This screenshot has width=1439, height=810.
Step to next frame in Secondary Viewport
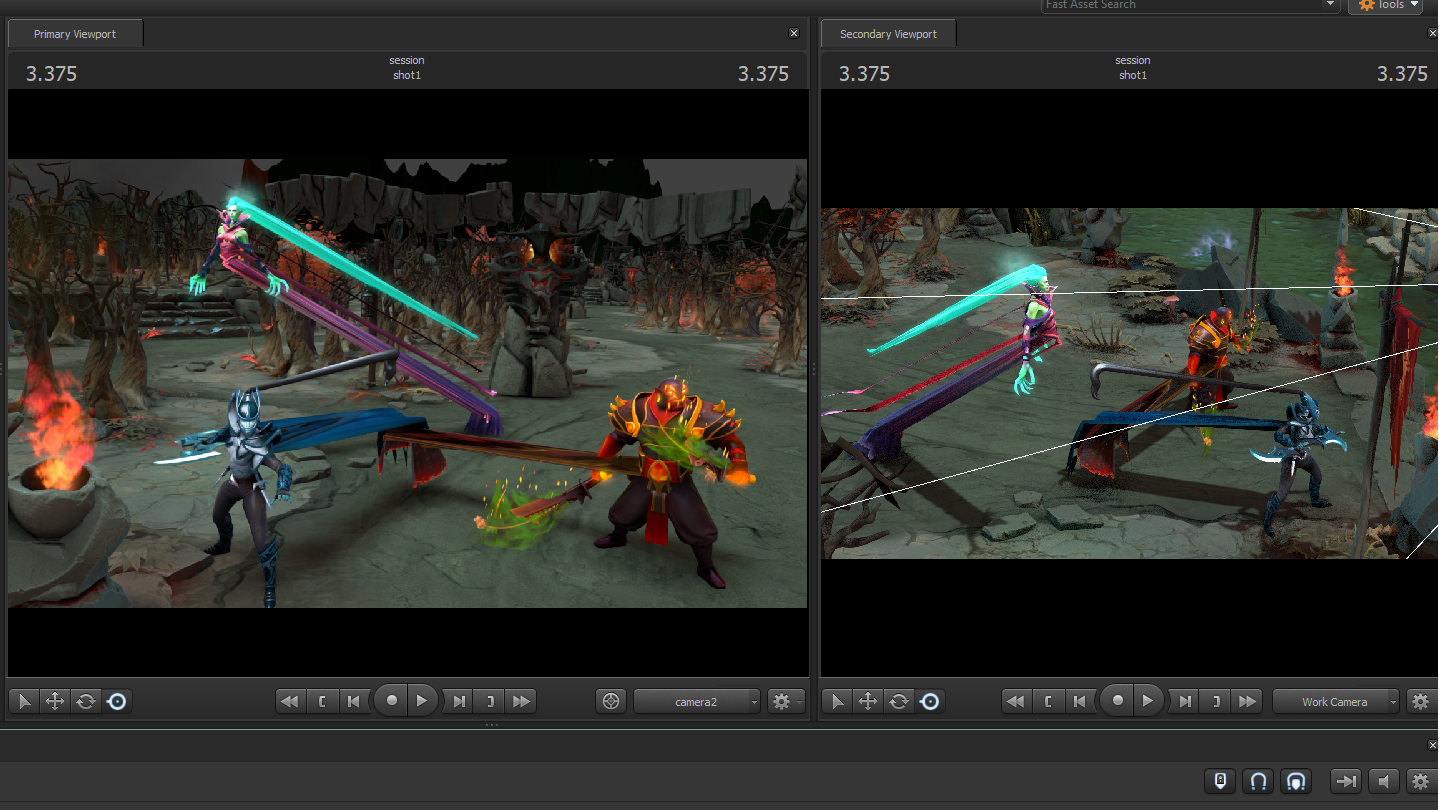(1184, 701)
